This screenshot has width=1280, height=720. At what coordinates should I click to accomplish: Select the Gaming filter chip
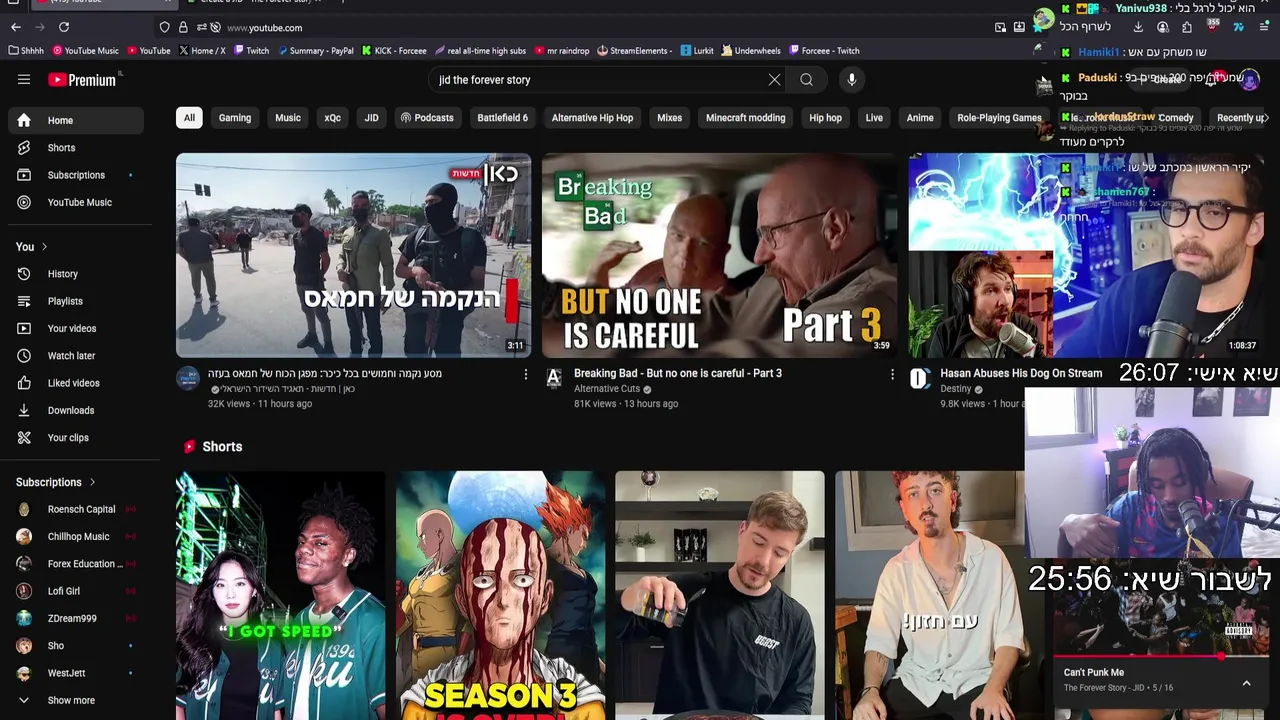tap(235, 118)
